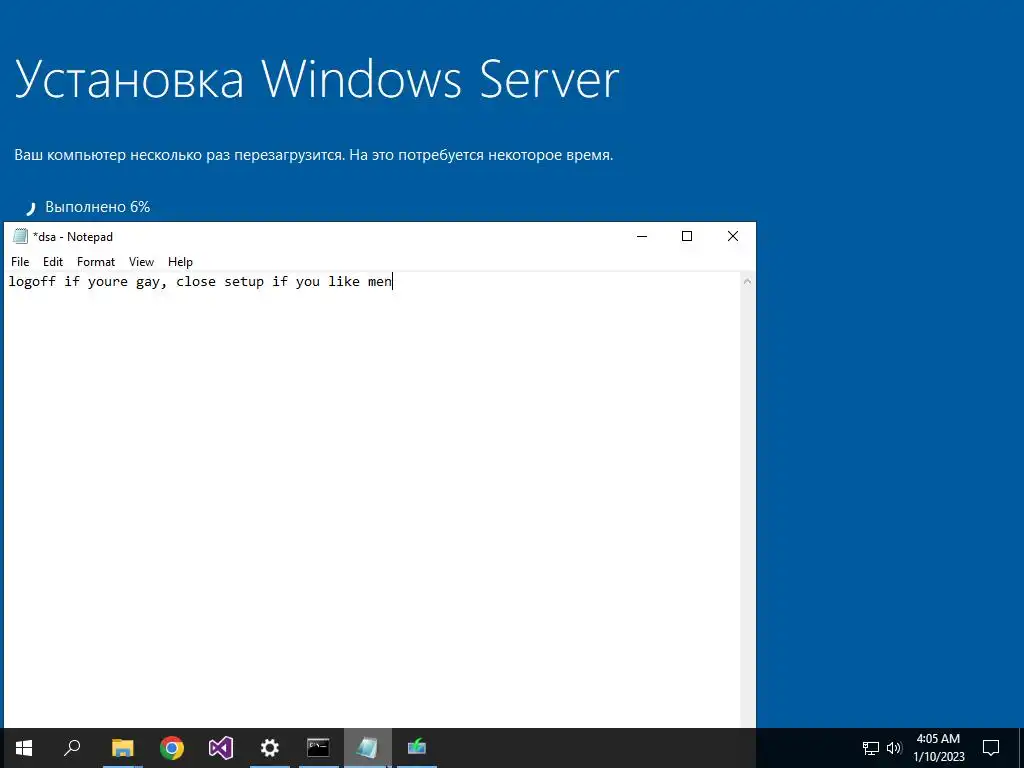The image size is (1024, 768).
Task: Select the Notepad taskbar icon
Action: pyautogui.click(x=368, y=748)
